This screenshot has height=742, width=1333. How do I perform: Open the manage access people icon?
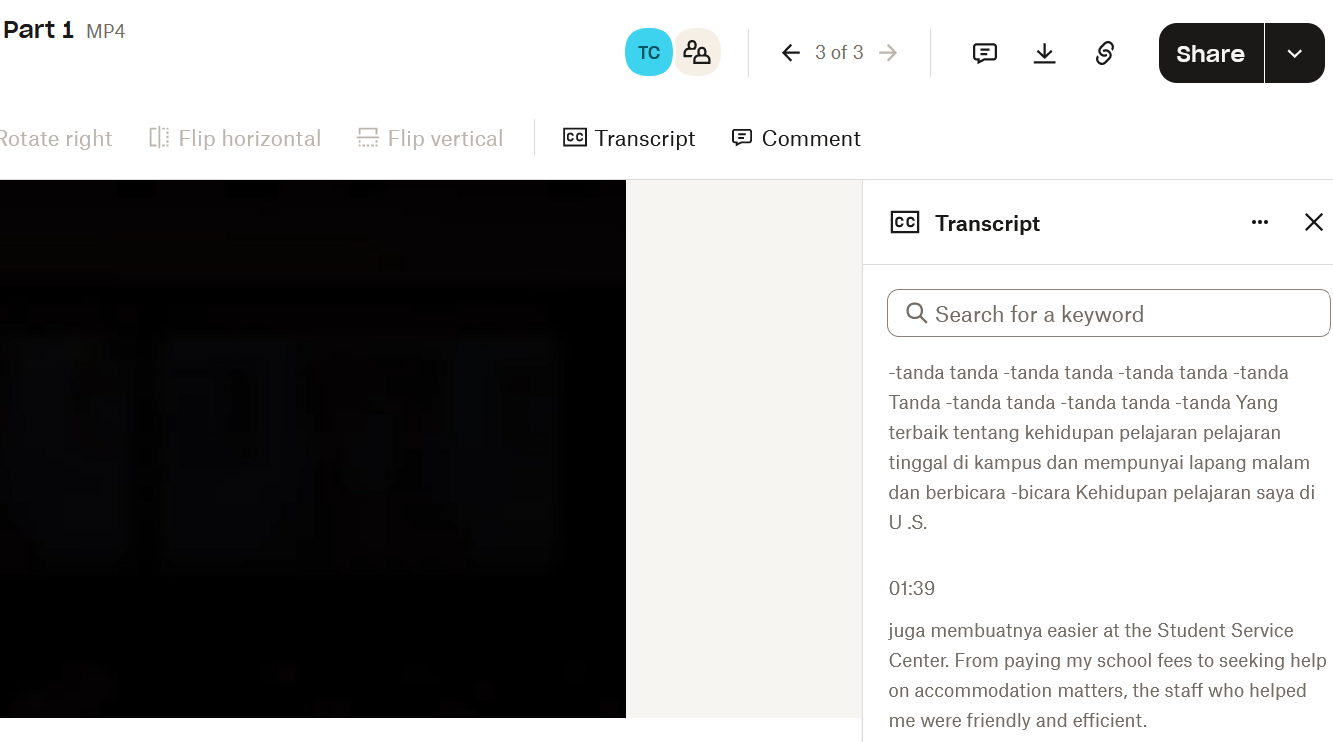[697, 52]
